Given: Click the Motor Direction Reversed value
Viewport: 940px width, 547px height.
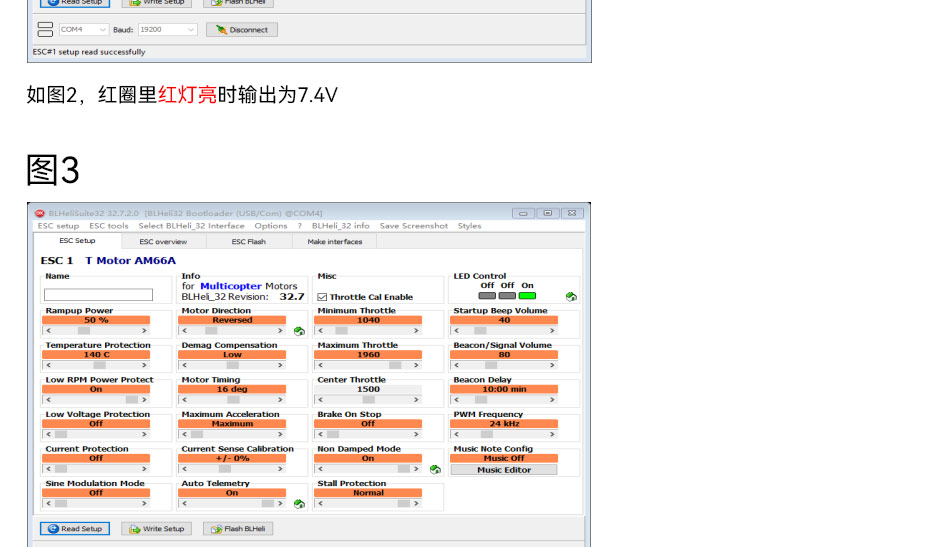Looking at the screenshot, I should [x=232, y=320].
